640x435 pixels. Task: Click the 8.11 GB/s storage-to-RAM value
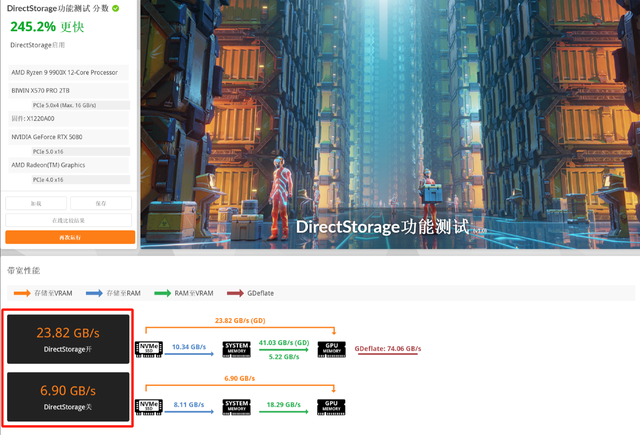click(x=189, y=405)
